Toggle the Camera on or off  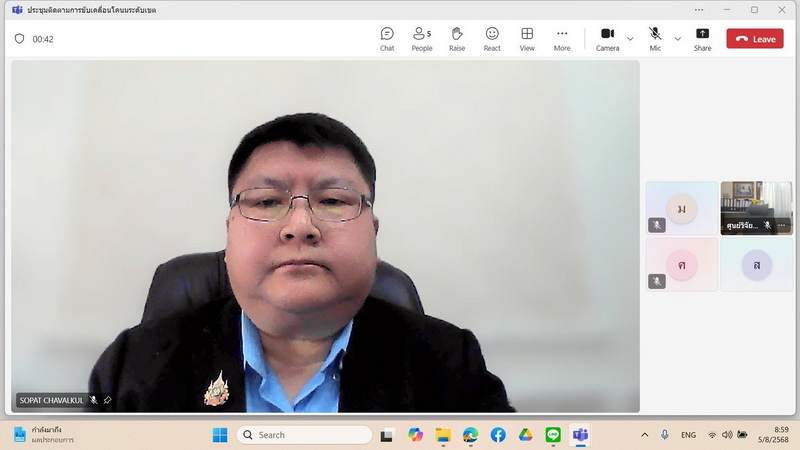(x=607, y=38)
